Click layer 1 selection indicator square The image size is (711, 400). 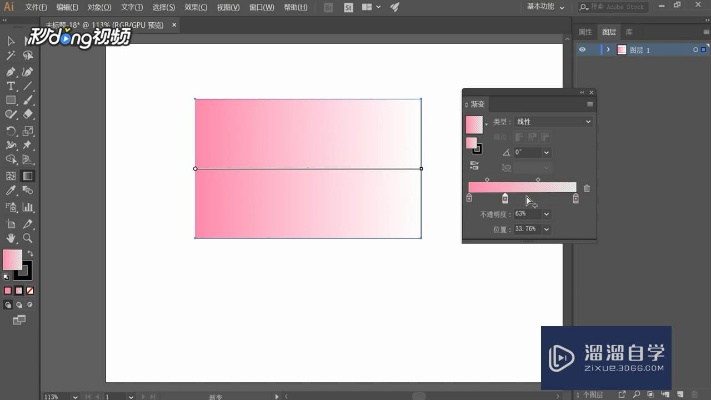point(703,49)
